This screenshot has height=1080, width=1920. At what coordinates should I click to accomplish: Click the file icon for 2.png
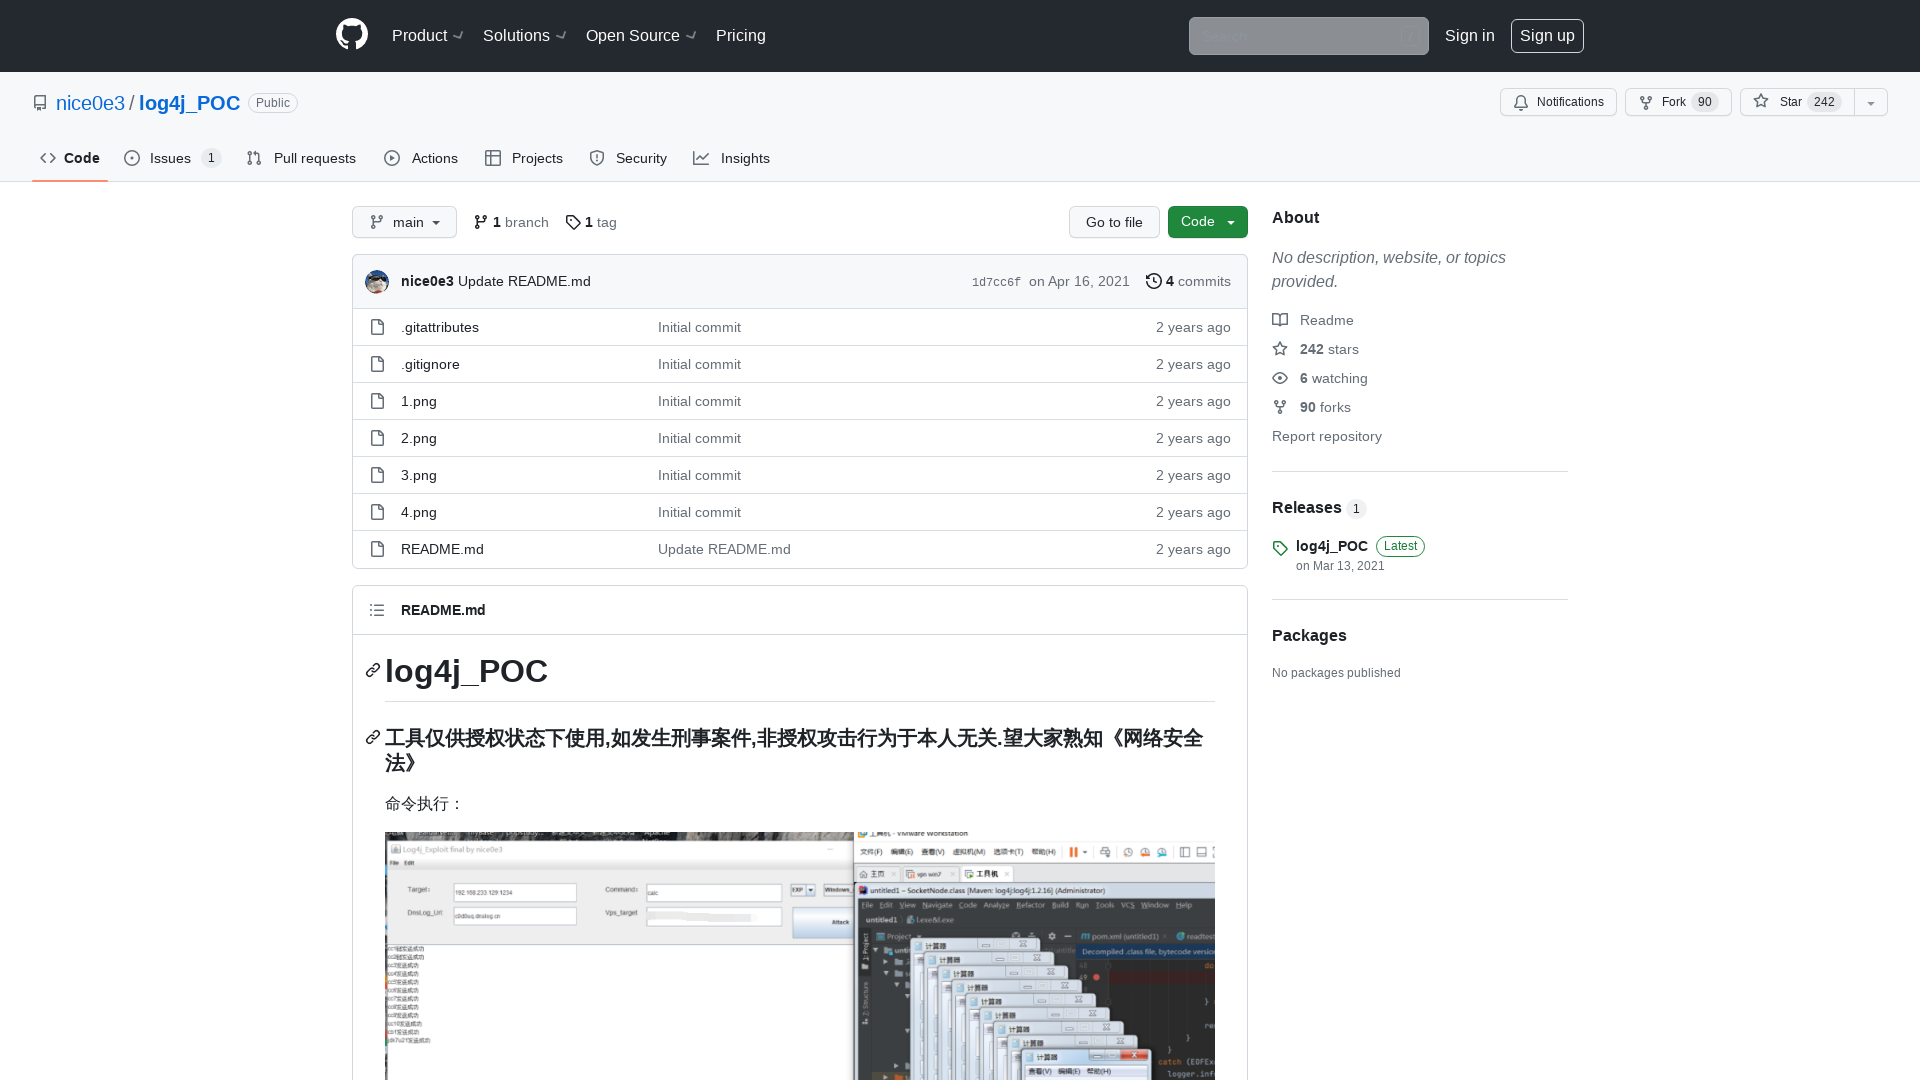(377, 438)
